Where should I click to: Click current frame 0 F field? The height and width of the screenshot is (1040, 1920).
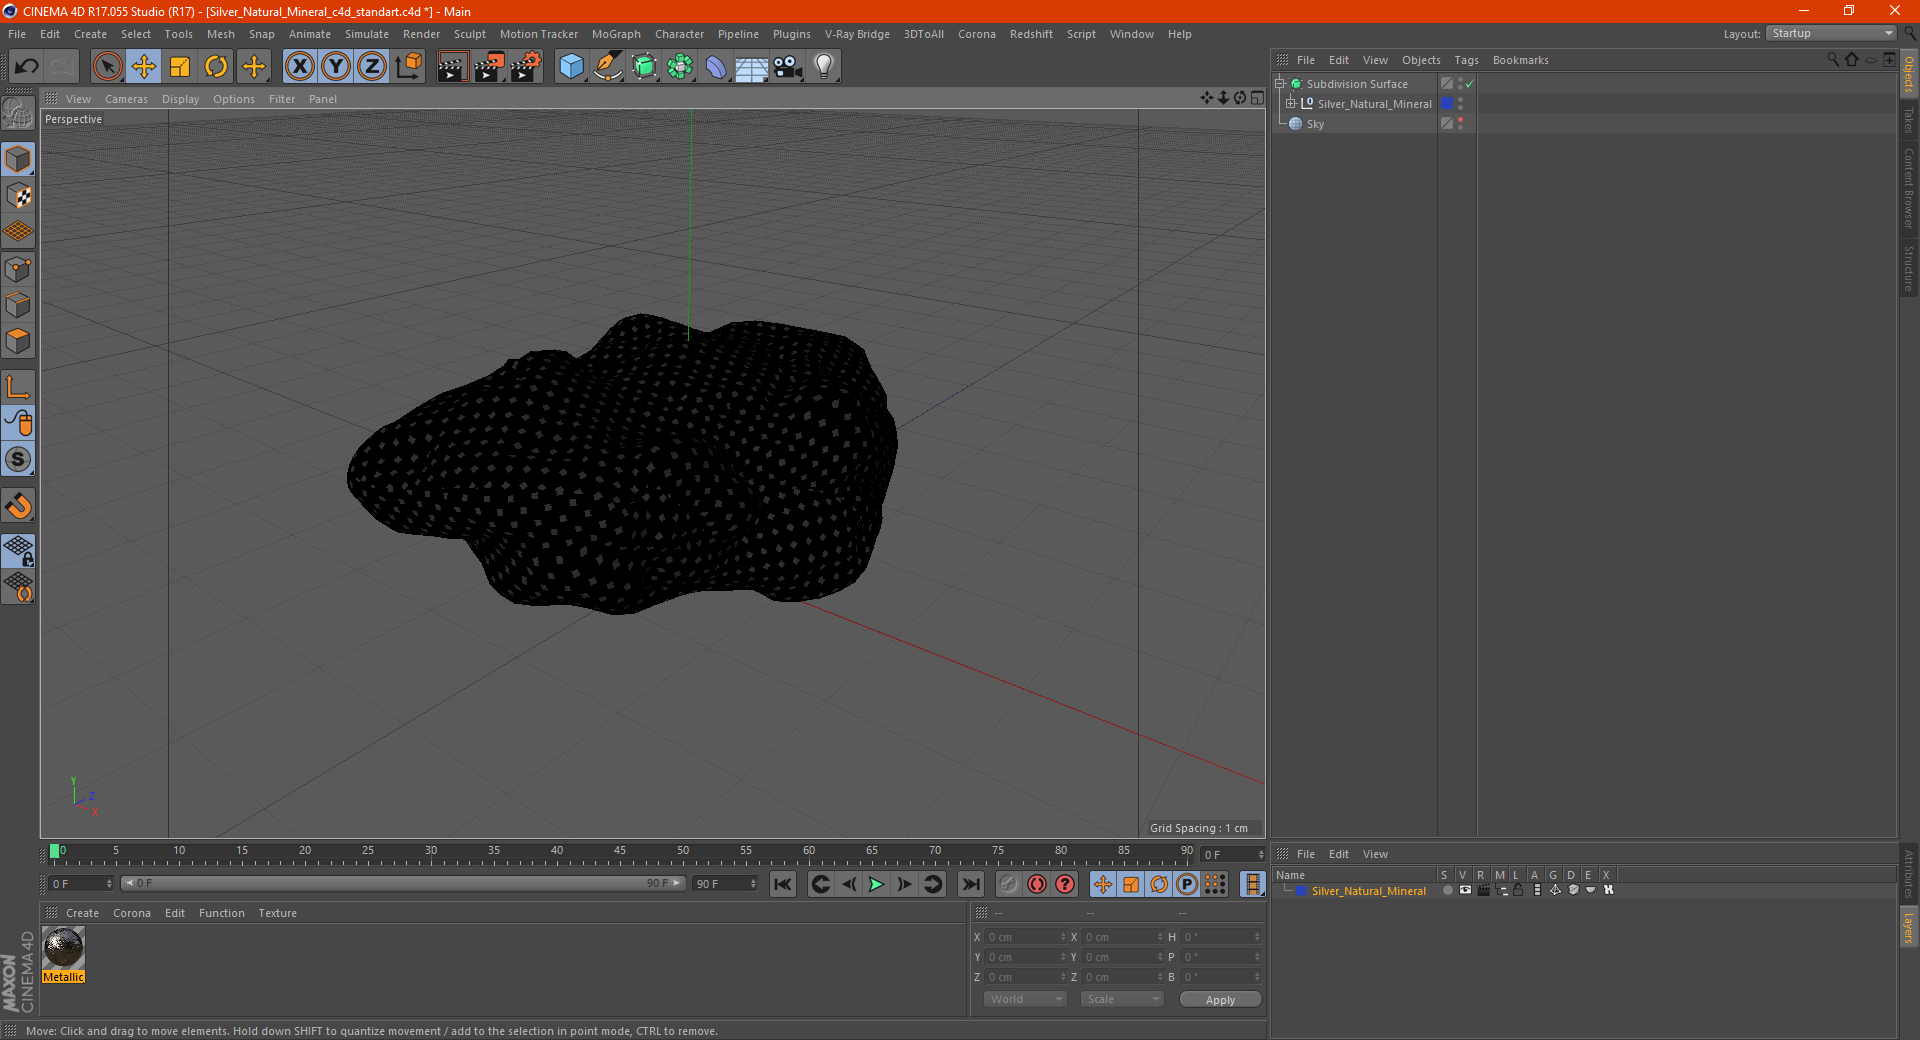[82, 884]
